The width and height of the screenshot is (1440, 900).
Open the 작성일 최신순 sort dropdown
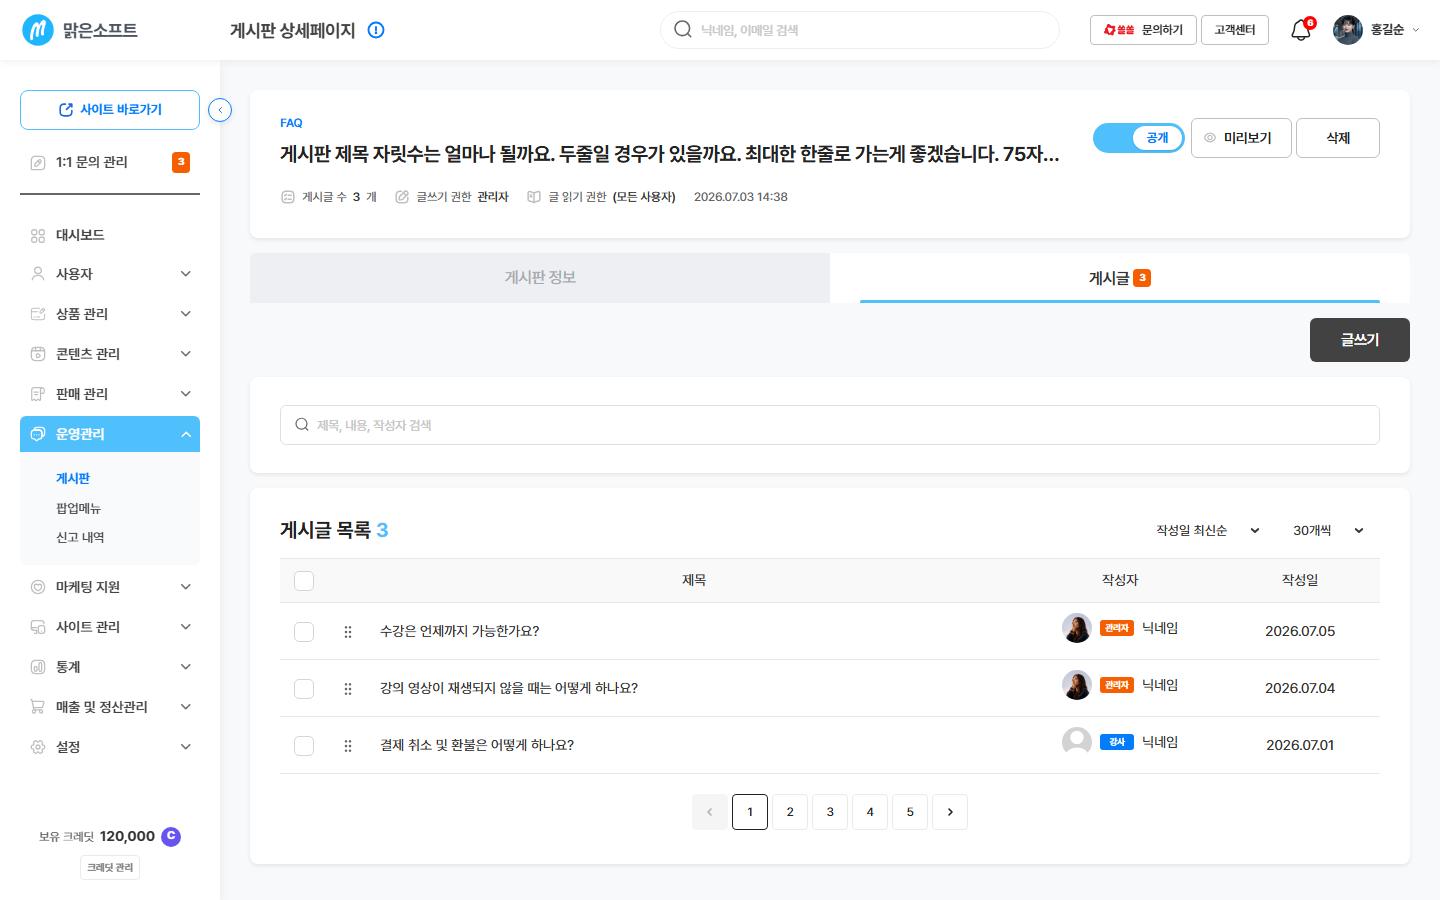click(x=1208, y=531)
